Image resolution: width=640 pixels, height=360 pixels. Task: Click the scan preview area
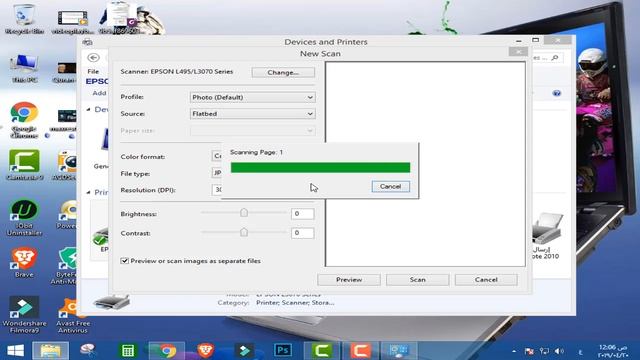pos(425,164)
